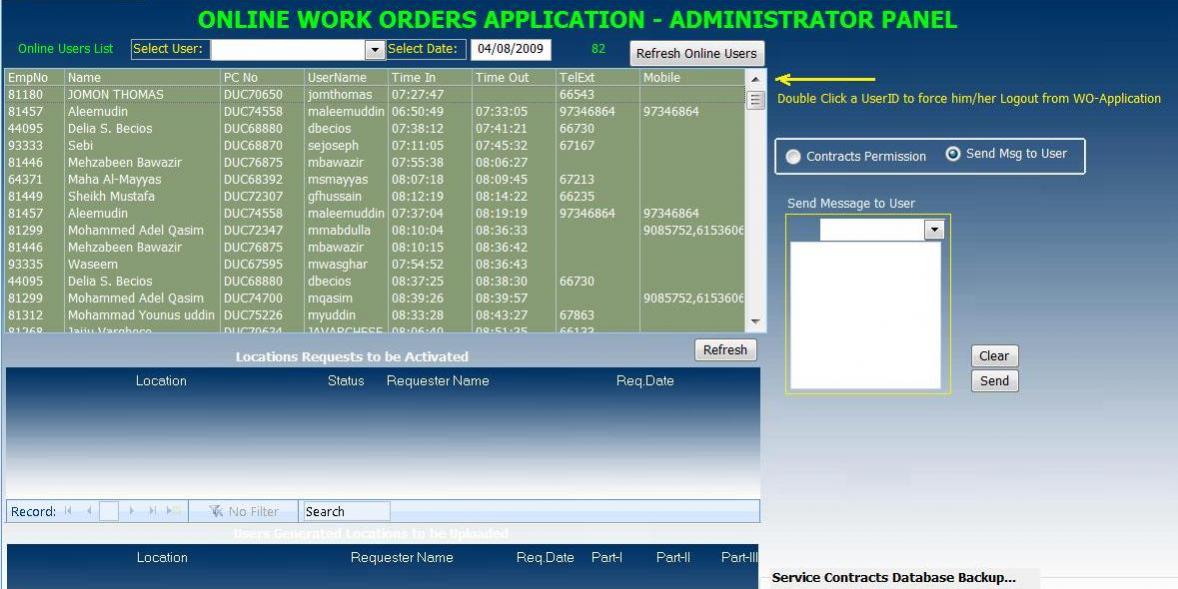Click scroll-up arrow of users list
Screen dimensions: 1178x589
(x=756, y=78)
